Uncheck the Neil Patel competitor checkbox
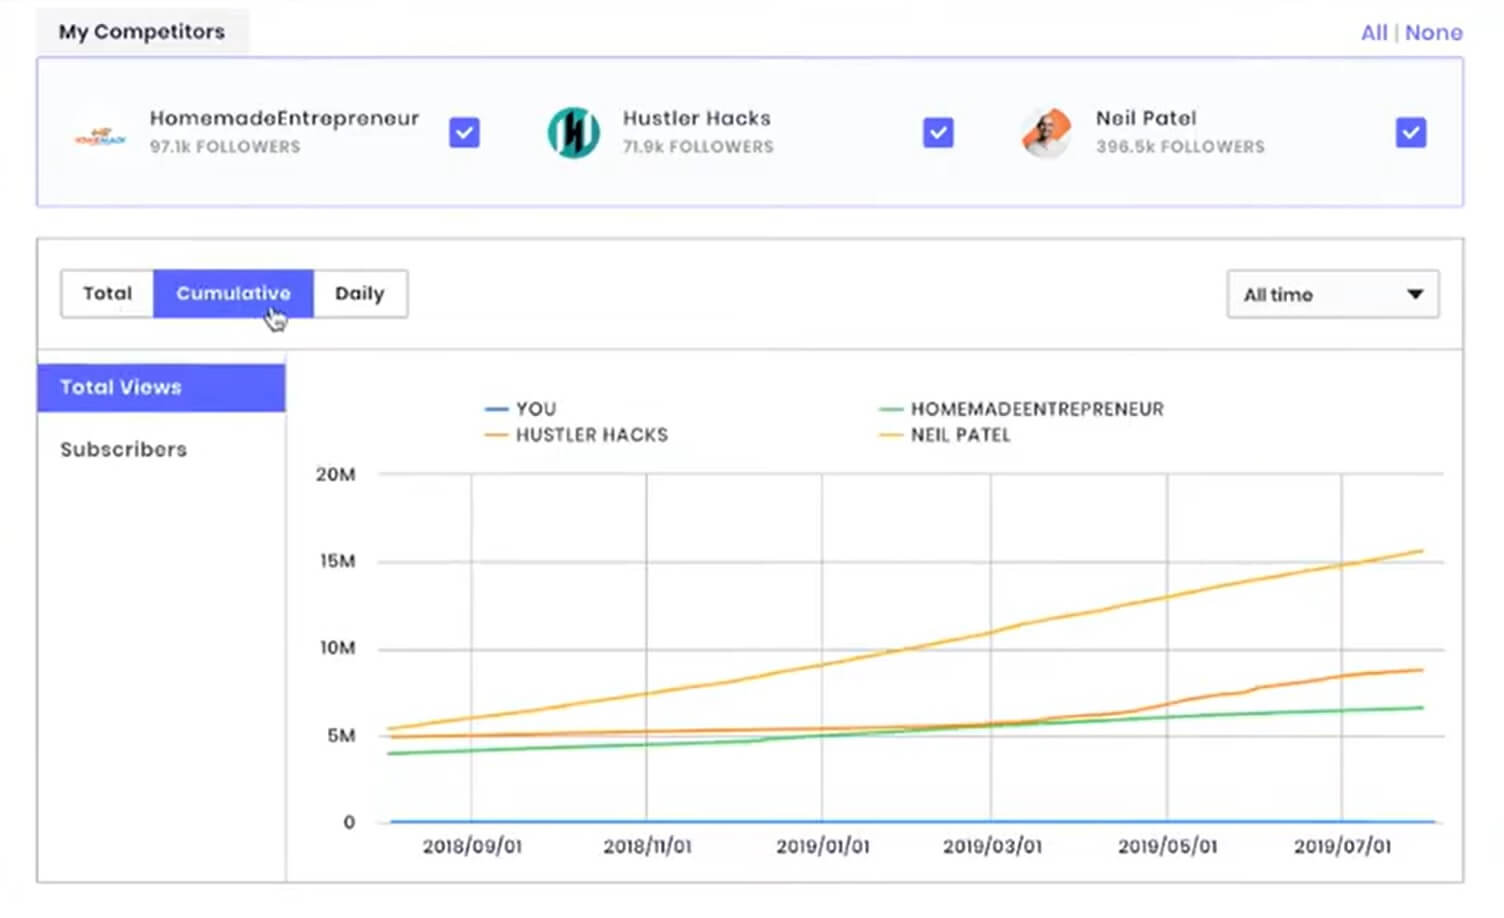1504x918 pixels. [x=1410, y=132]
